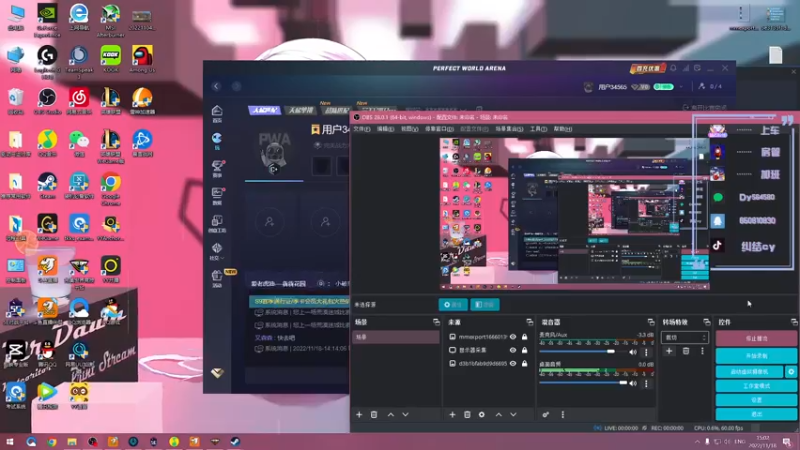Viewport: 800px width, 450px height.
Task: Pop out the Sources dock panel
Action: pyautogui.click(x=530, y=322)
